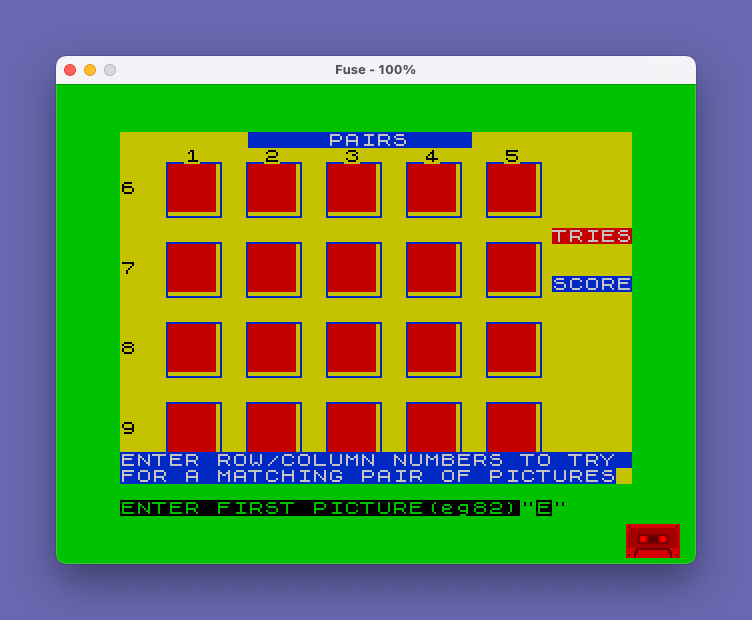This screenshot has height=620, width=752.
Task: Choose the card at row 8, column 4
Action: point(434,350)
